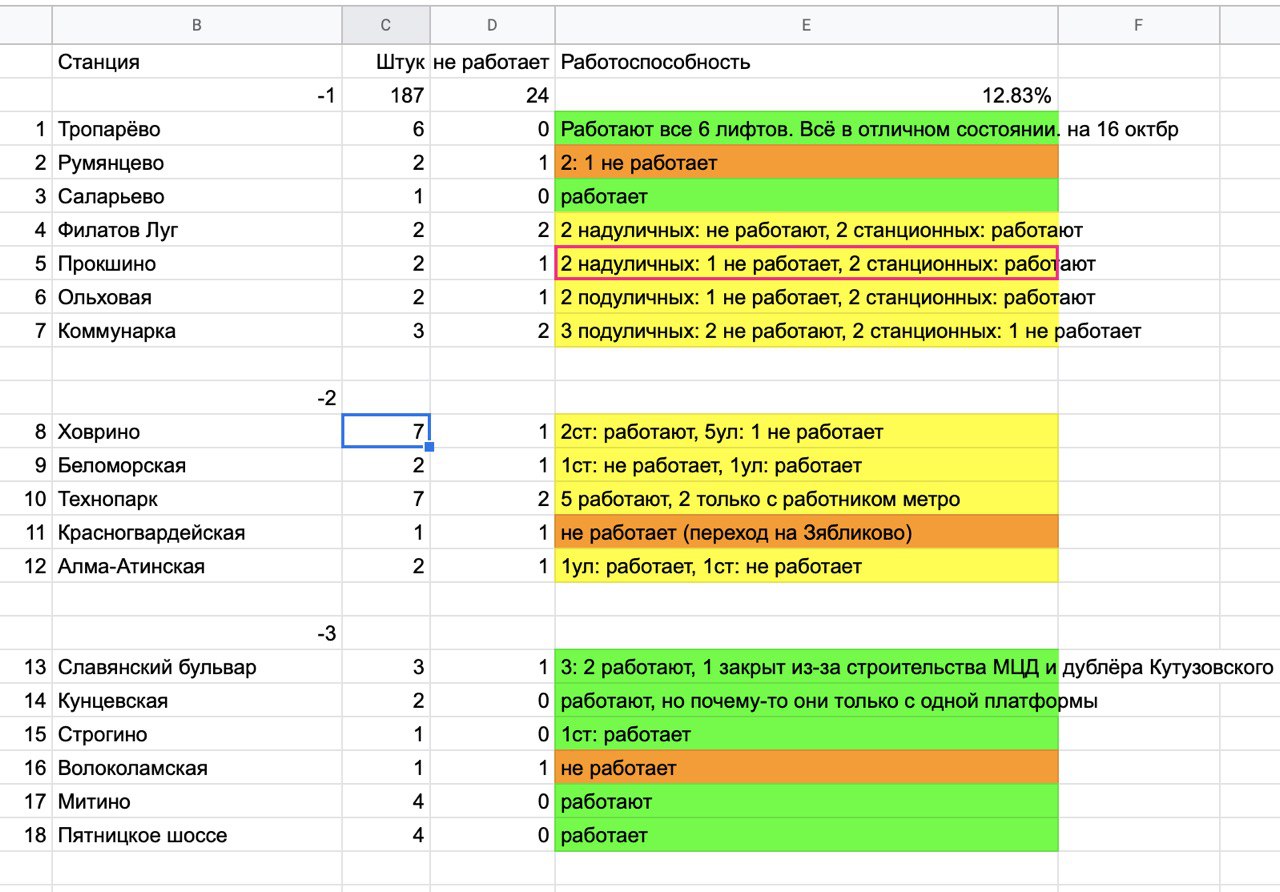Image resolution: width=1280 pixels, height=892 pixels.
Task: Click the 'Тропарёво' station cell
Action: [197, 129]
